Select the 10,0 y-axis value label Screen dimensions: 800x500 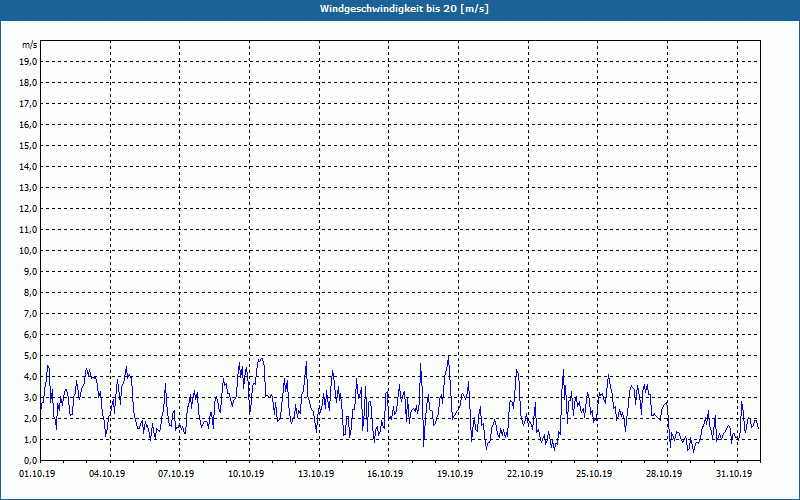(28, 250)
